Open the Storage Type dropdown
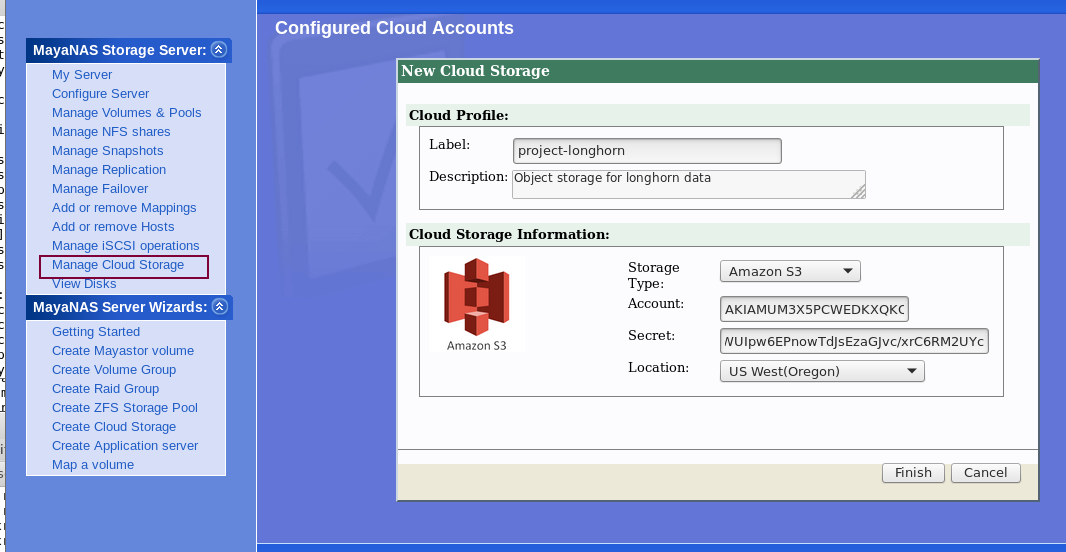The image size is (1066, 552). [790, 271]
